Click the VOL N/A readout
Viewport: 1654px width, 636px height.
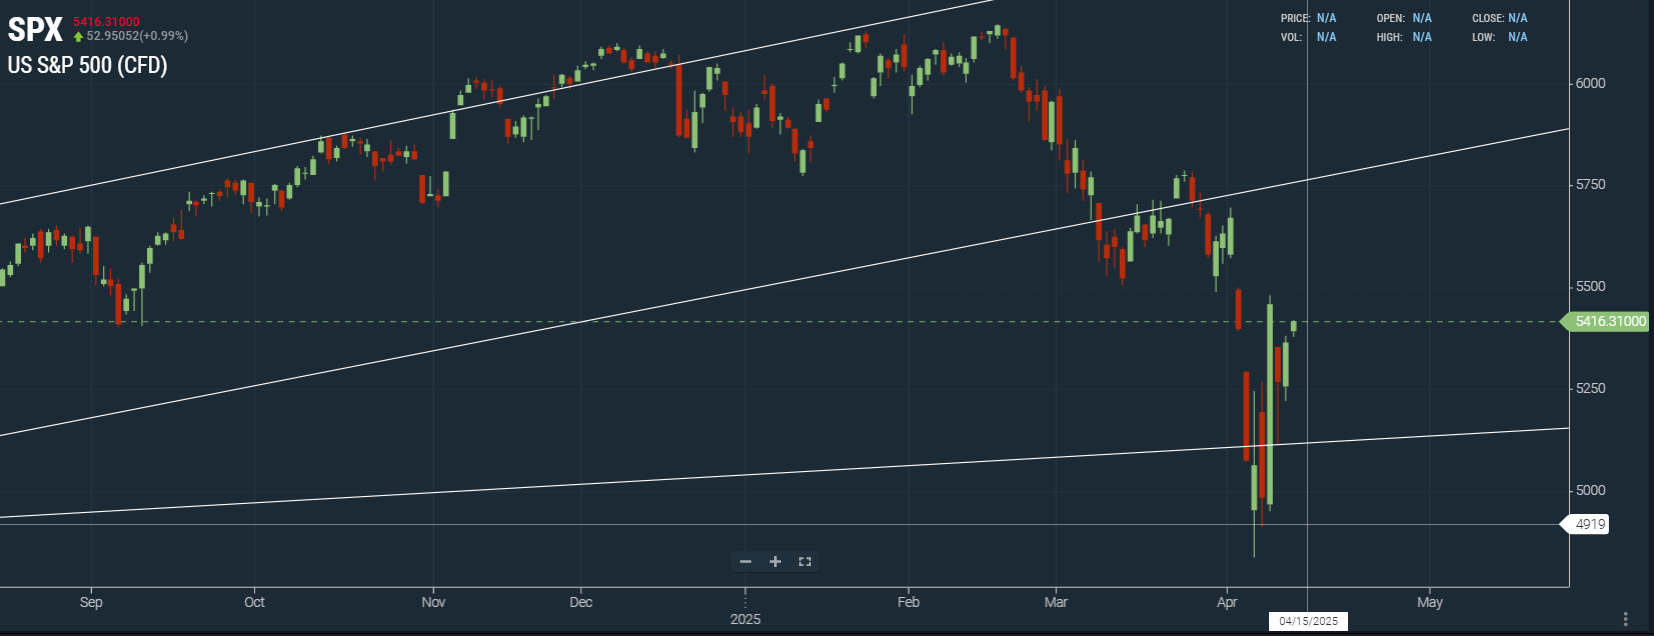click(1308, 37)
